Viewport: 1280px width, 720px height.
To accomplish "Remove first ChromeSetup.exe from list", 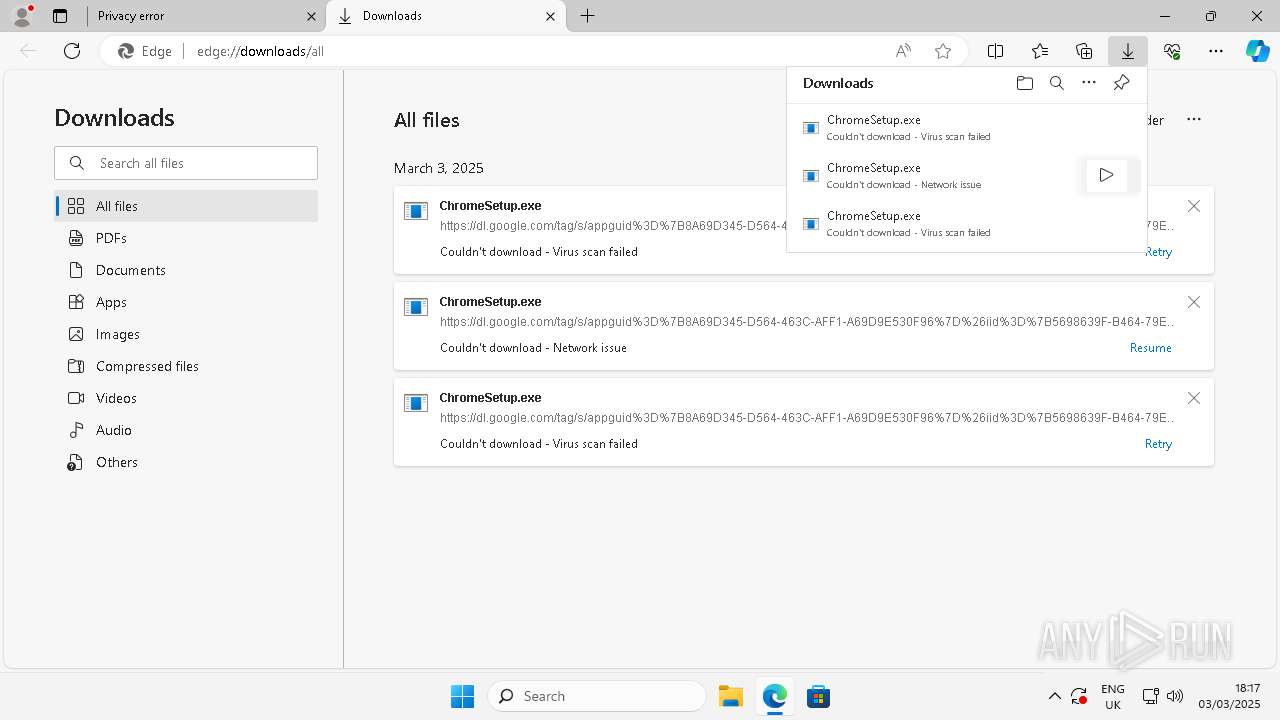I will tap(1194, 206).
